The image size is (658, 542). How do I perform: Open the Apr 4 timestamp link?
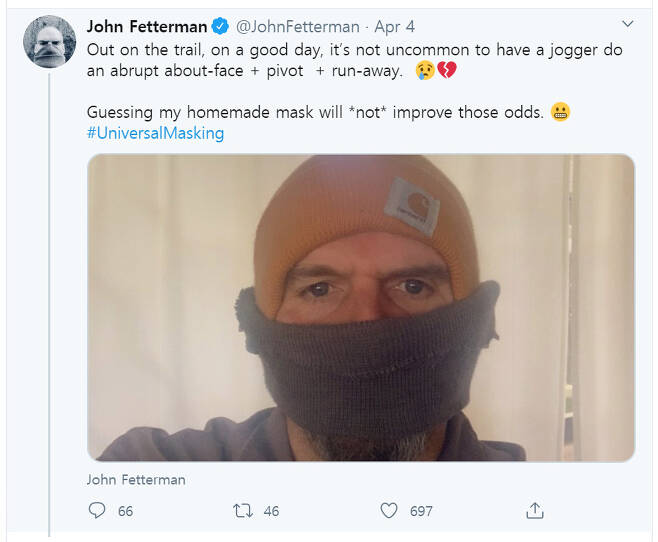394,27
